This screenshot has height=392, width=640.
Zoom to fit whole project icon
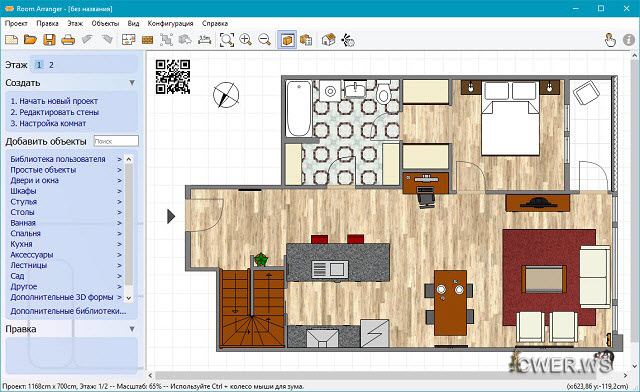(x=227, y=40)
